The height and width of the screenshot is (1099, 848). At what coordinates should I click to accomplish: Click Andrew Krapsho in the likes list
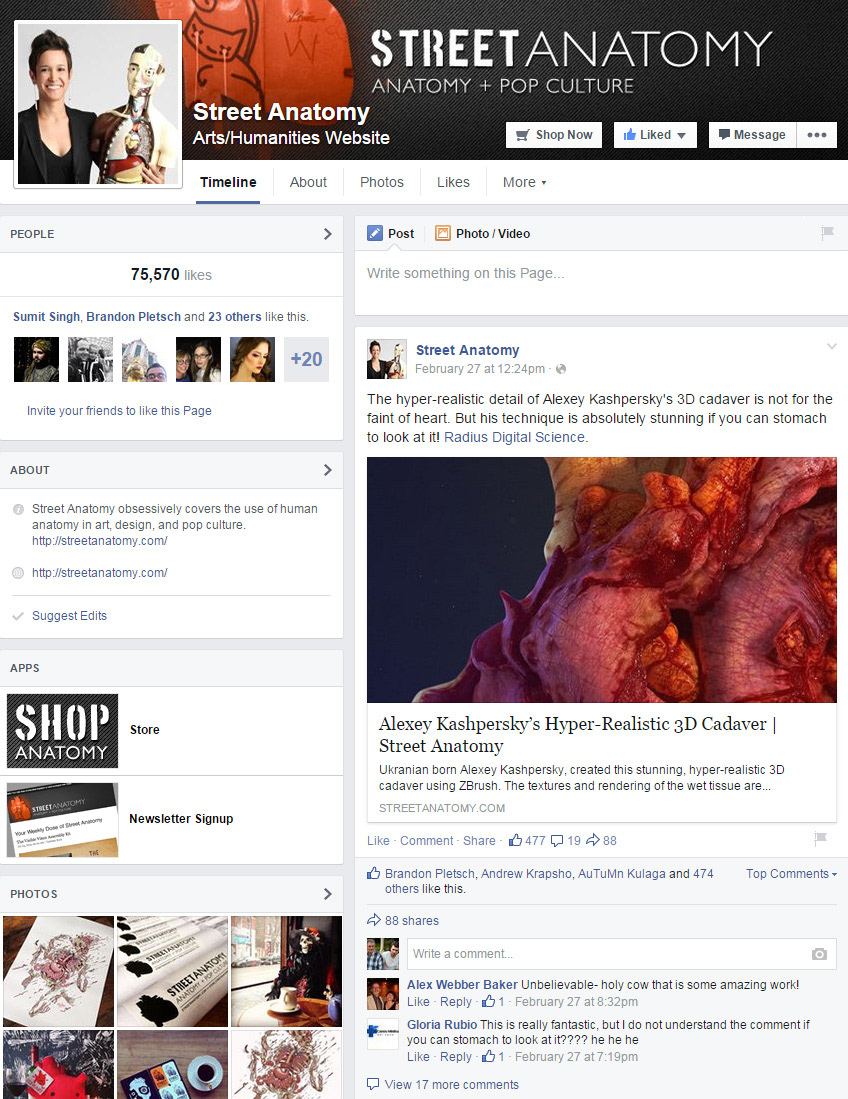[x=527, y=874]
